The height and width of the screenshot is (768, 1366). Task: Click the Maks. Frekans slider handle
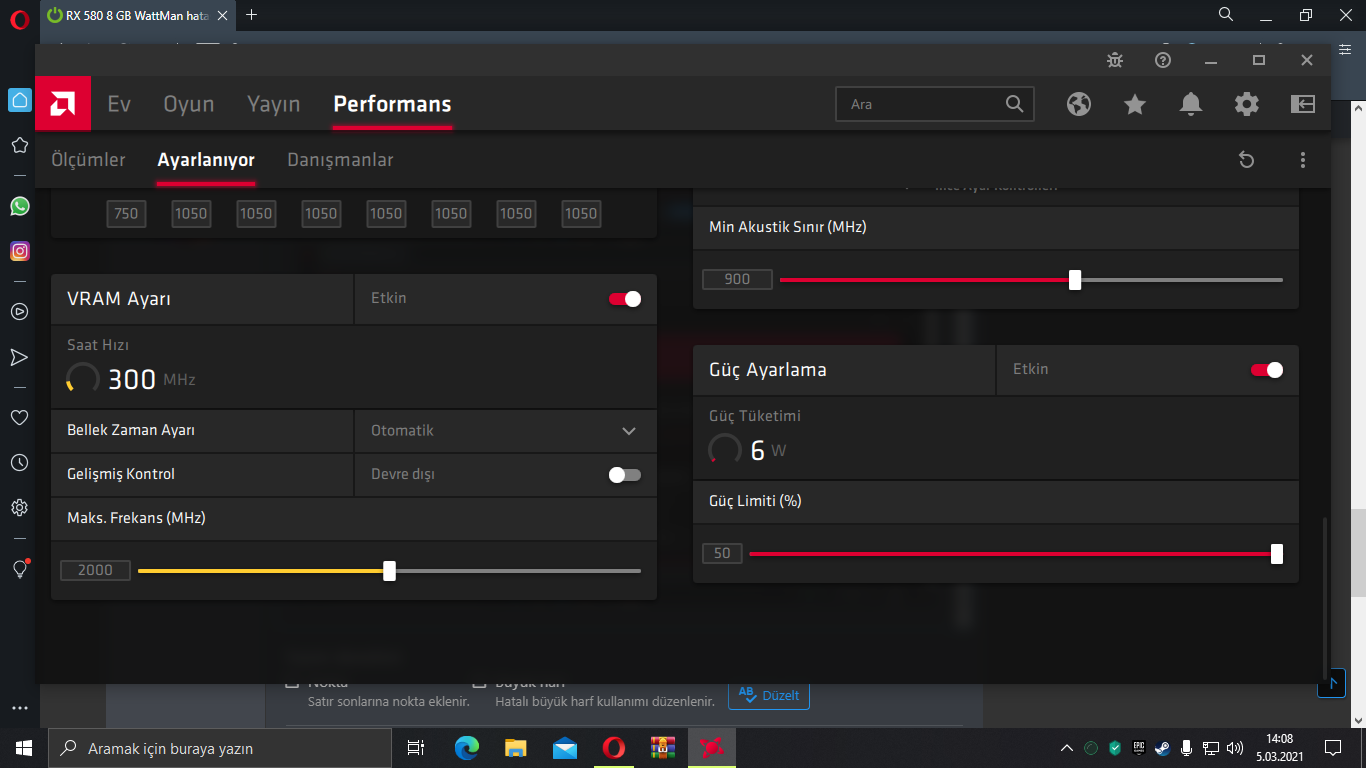tap(389, 571)
